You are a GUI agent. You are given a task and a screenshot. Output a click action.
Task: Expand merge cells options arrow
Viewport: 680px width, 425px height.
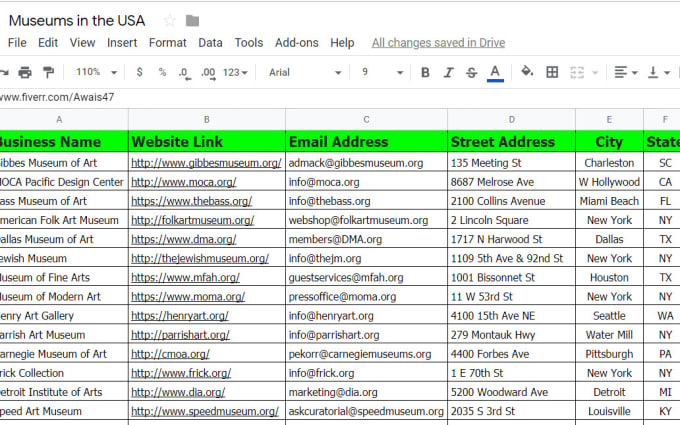click(595, 73)
